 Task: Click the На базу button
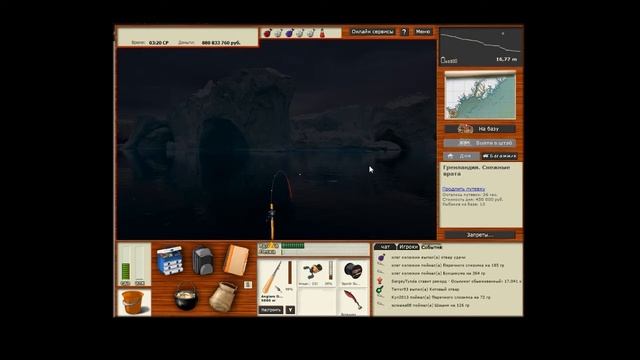[480, 129]
